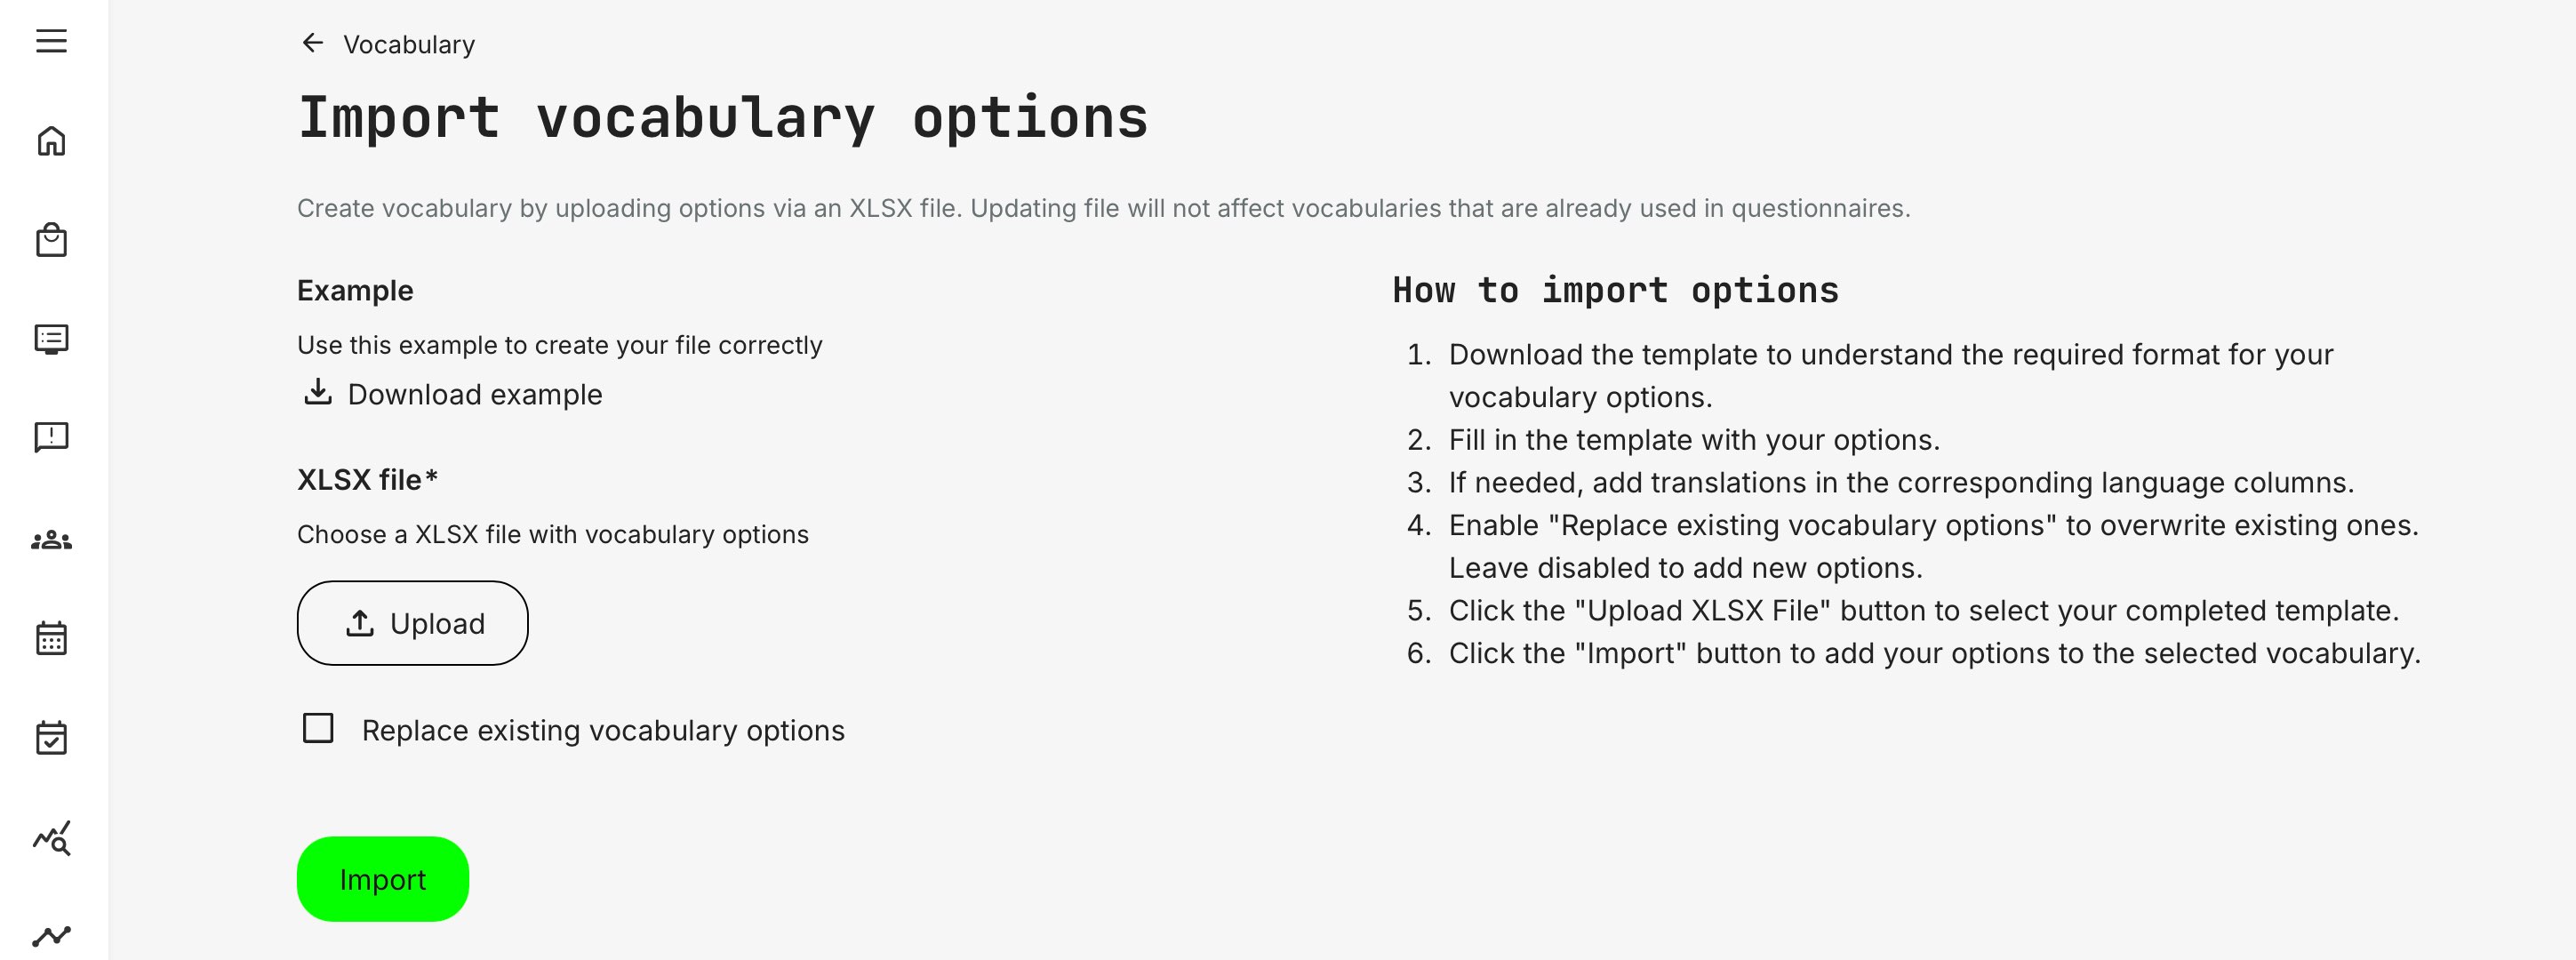Select the Home icon in sidebar
The height and width of the screenshot is (960, 2576).
(x=52, y=140)
